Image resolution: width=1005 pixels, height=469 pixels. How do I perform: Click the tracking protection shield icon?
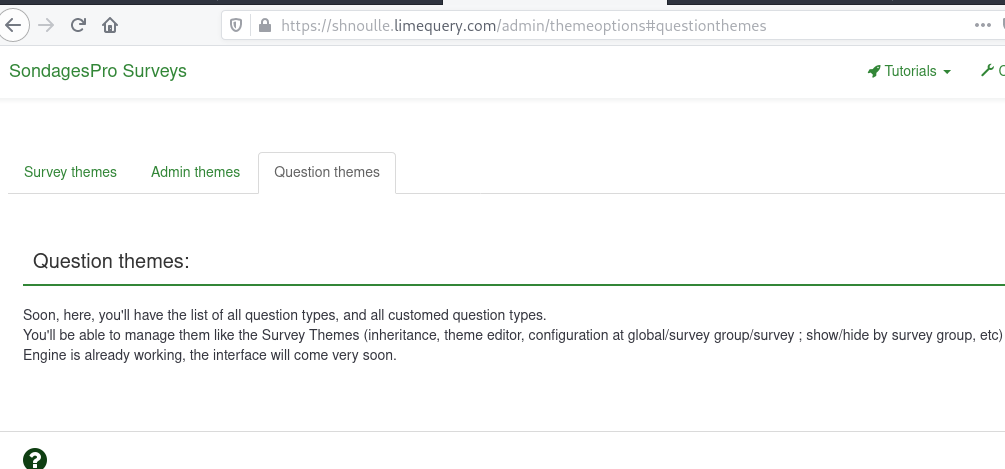coord(237,26)
